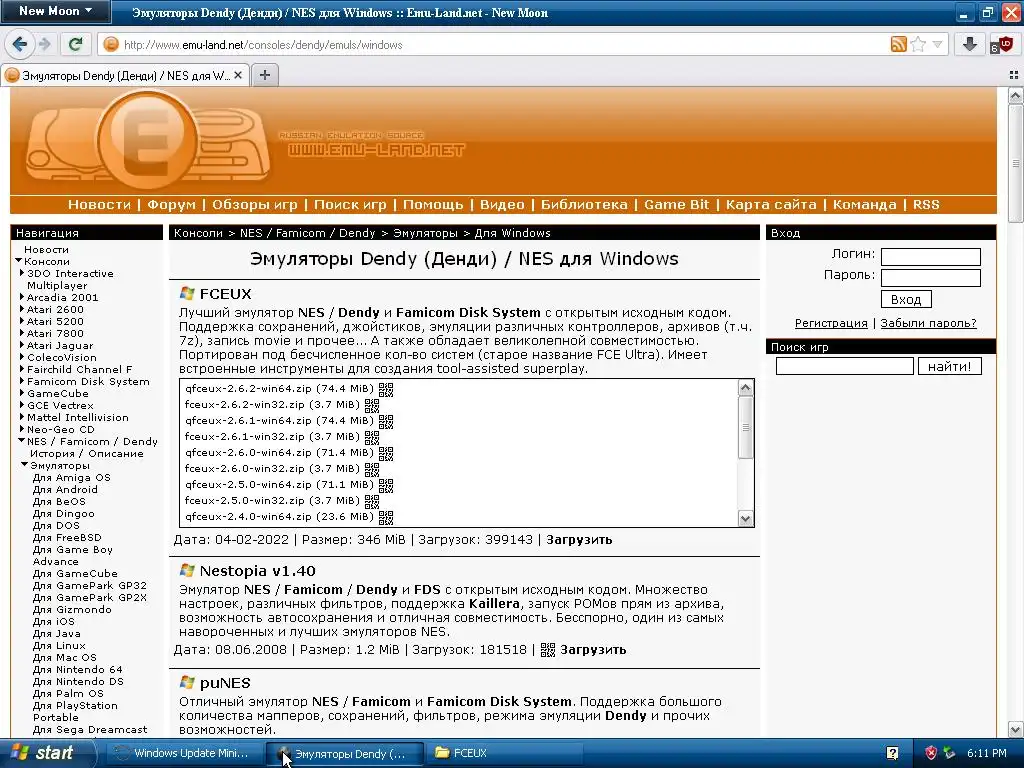Click the QR code icon next to fceux-2.6.1-win32.zip
Screen dimensions: 1024x768
pyautogui.click(x=372, y=437)
